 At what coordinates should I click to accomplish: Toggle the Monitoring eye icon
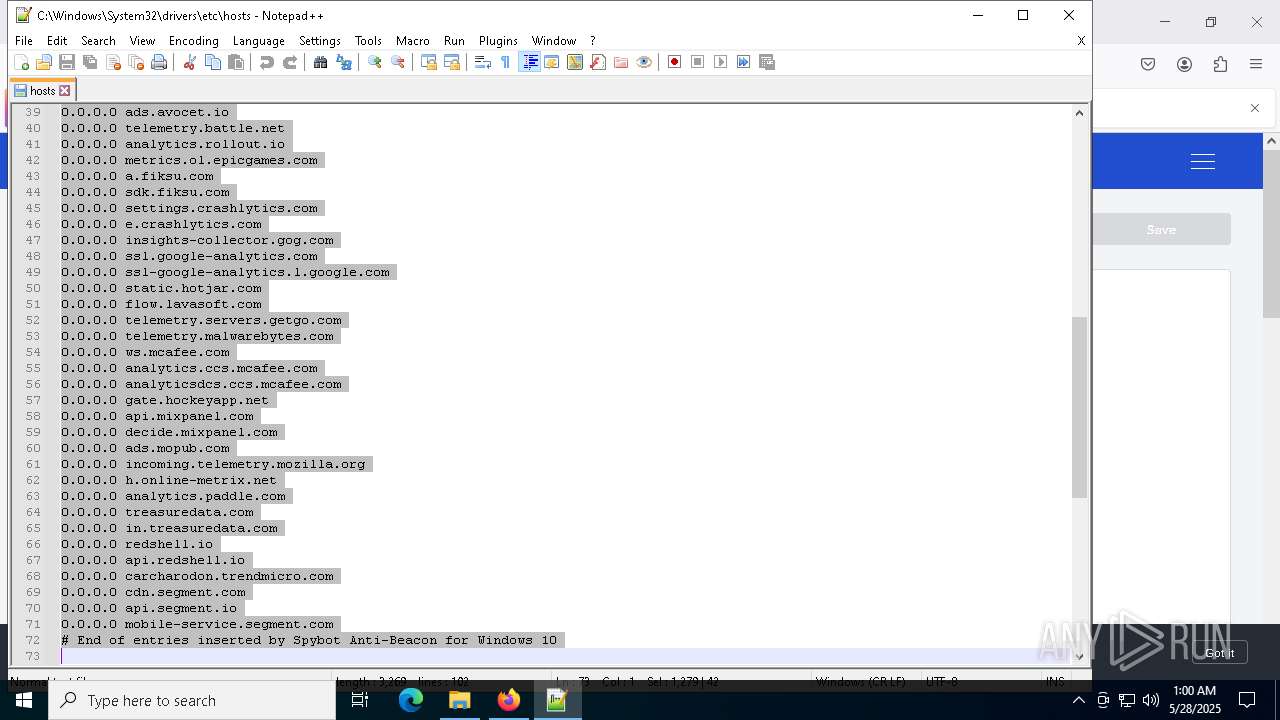click(x=644, y=62)
